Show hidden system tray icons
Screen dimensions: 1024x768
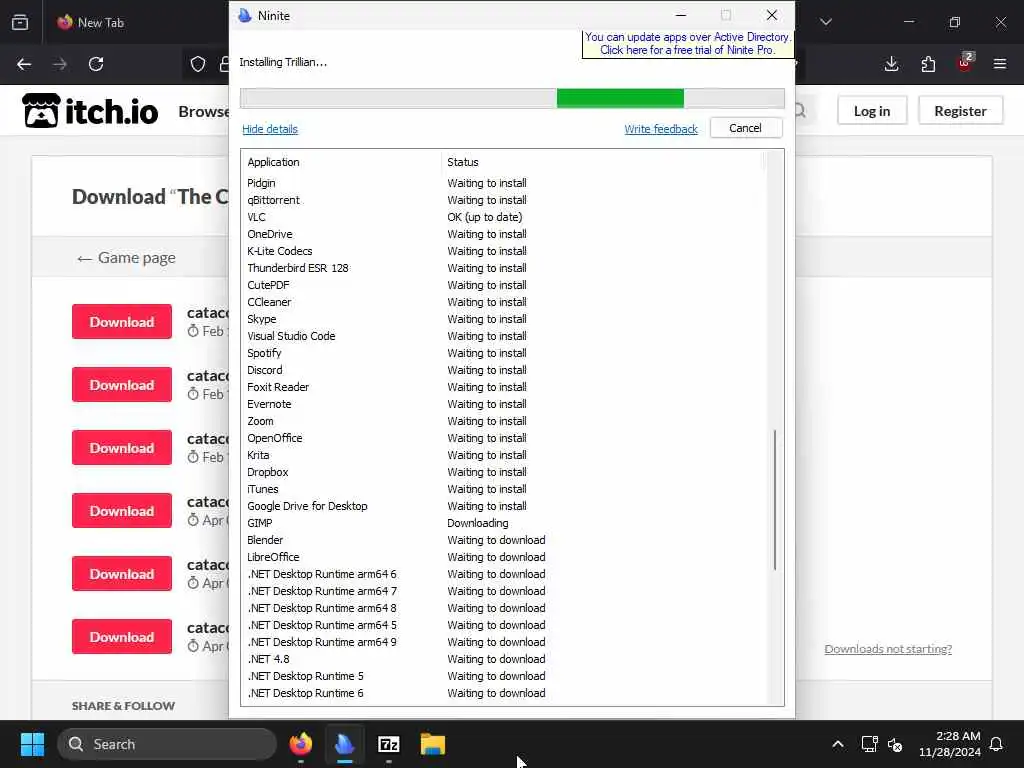(838, 744)
